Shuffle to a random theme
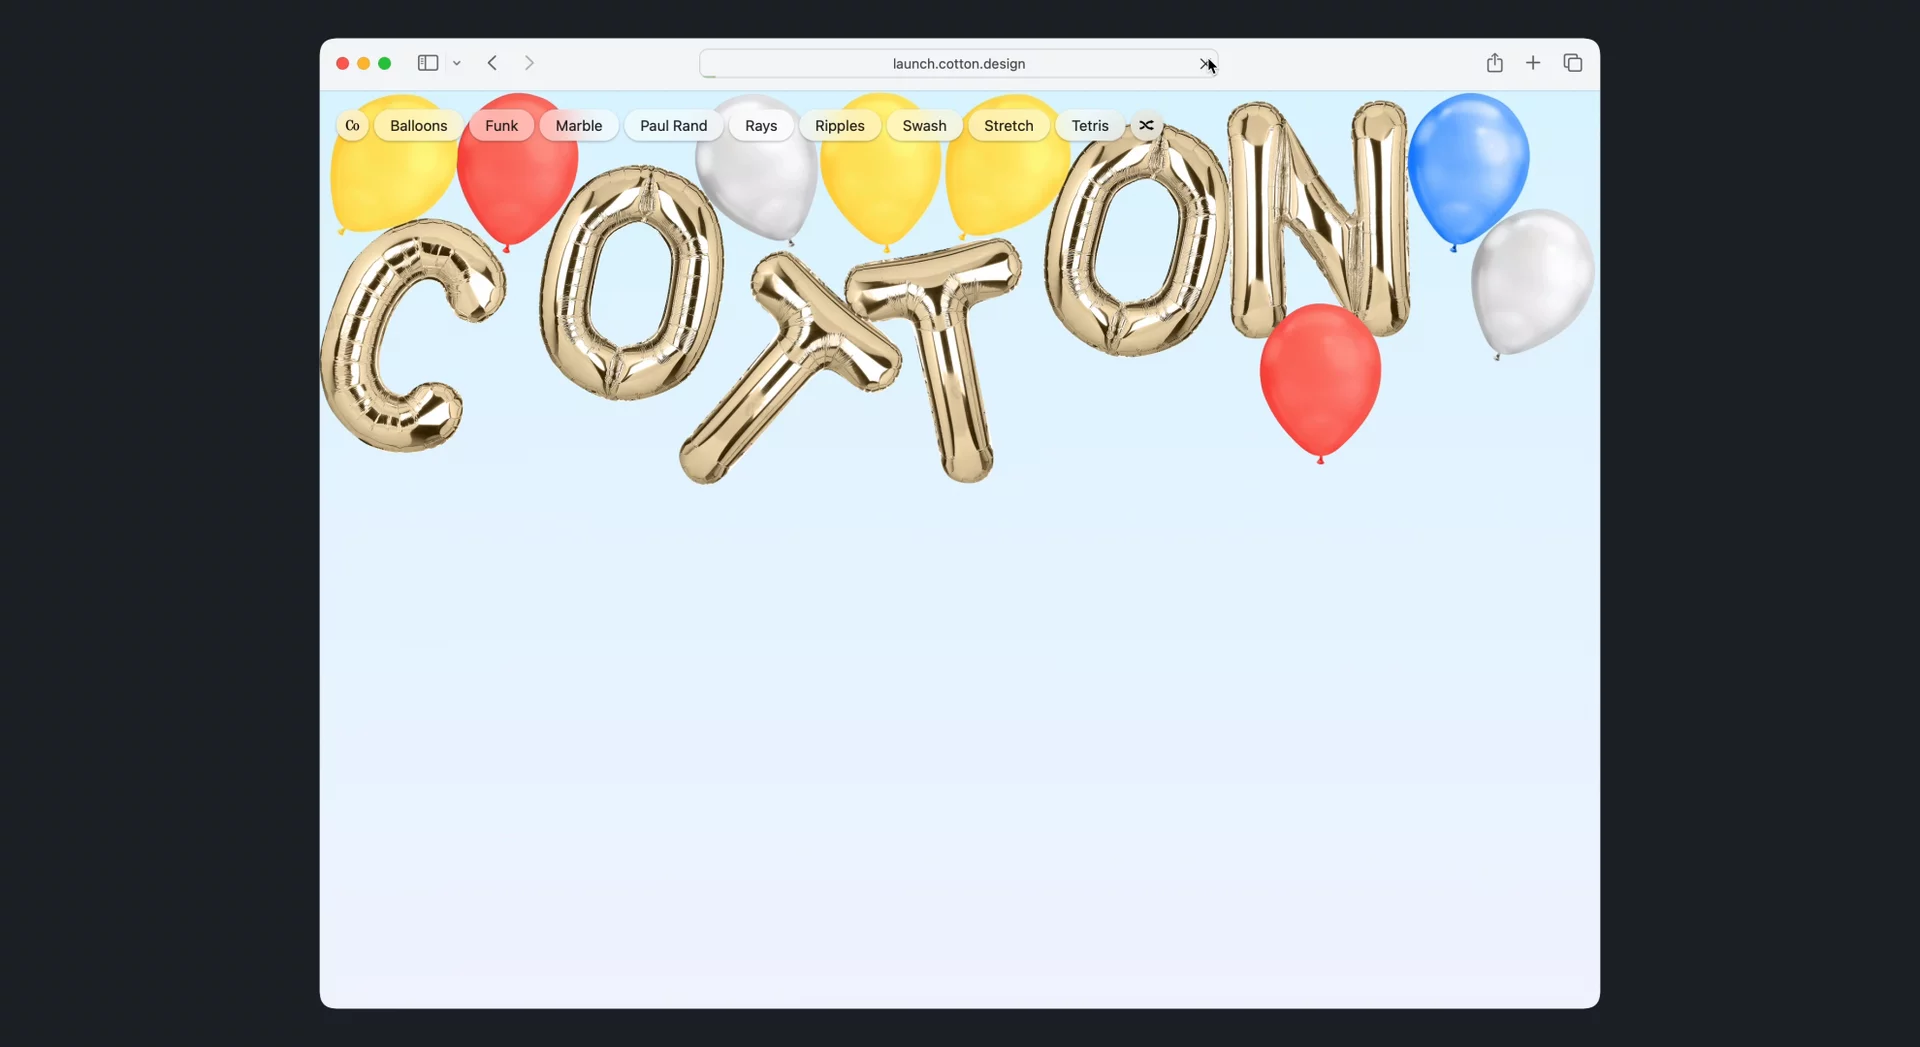The image size is (1920, 1047). click(1146, 126)
